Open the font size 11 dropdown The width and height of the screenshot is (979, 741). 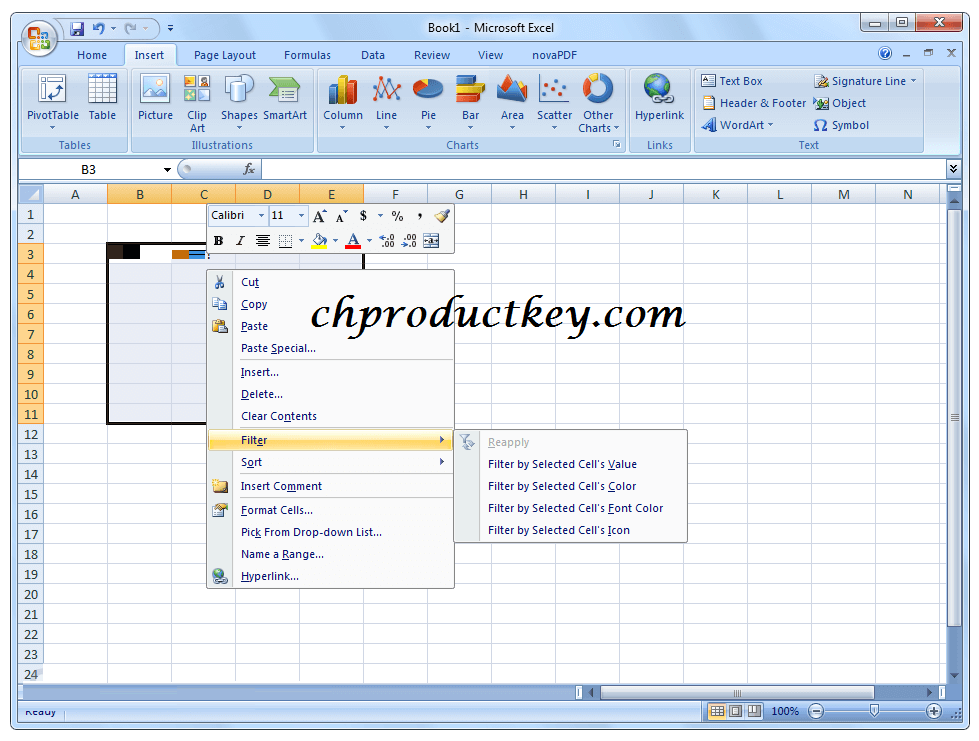click(x=302, y=216)
